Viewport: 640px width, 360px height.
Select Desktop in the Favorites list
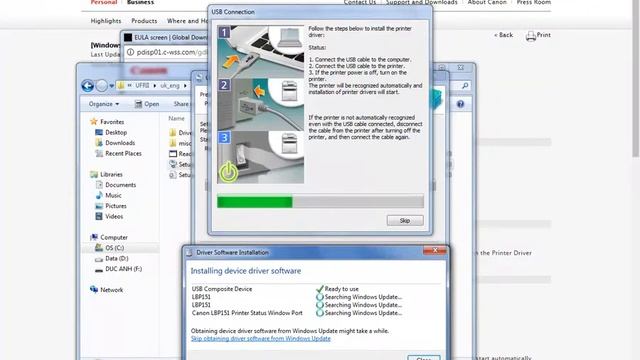(111, 132)
